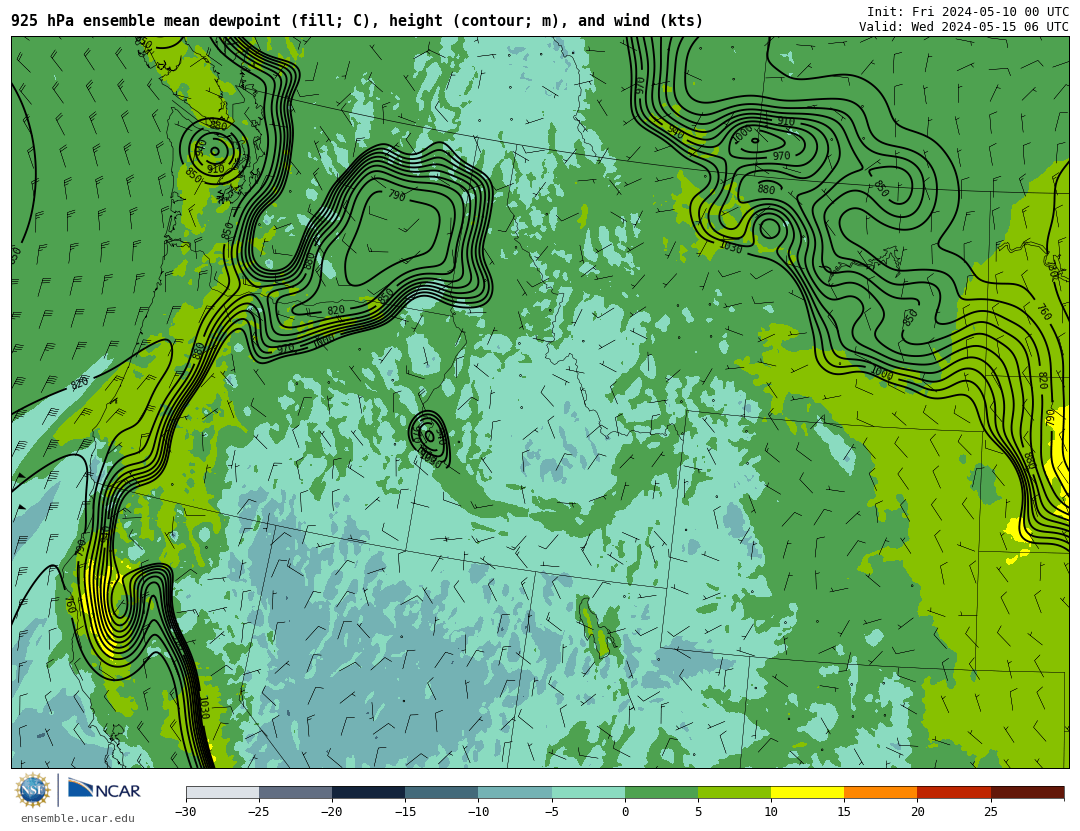
Task: Click the 'Init: Fri 2024-05-10 00 UTC' text
Action: [968, 12]
